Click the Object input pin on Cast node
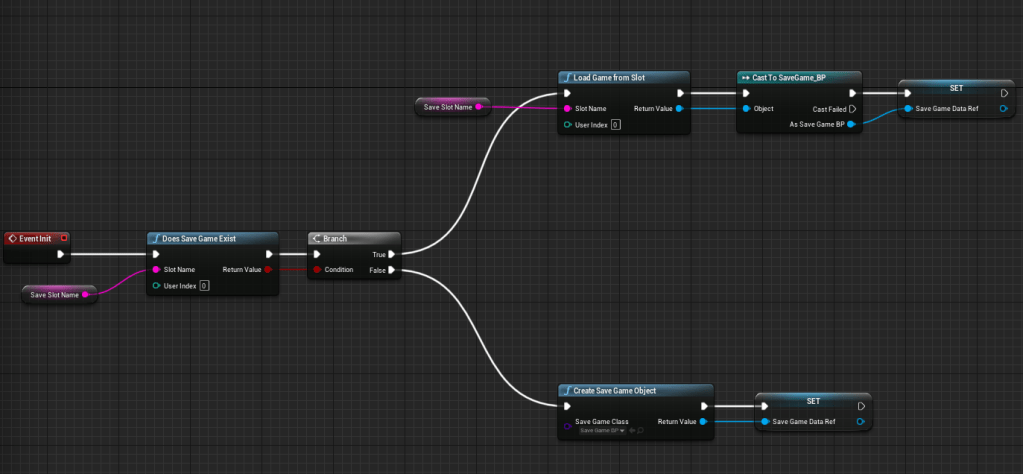Screen dimensions: 1023x474 tap(745, 109)
